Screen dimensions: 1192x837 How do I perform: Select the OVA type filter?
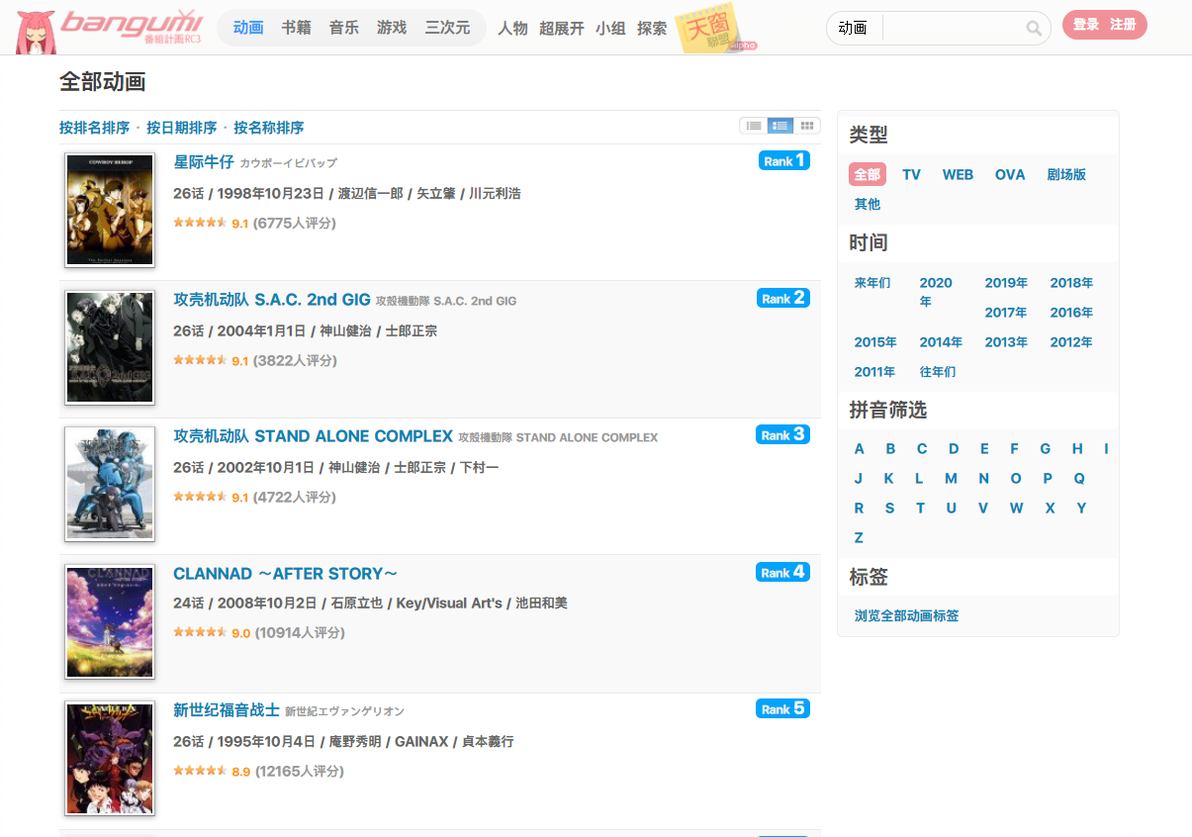point(1010,175)
